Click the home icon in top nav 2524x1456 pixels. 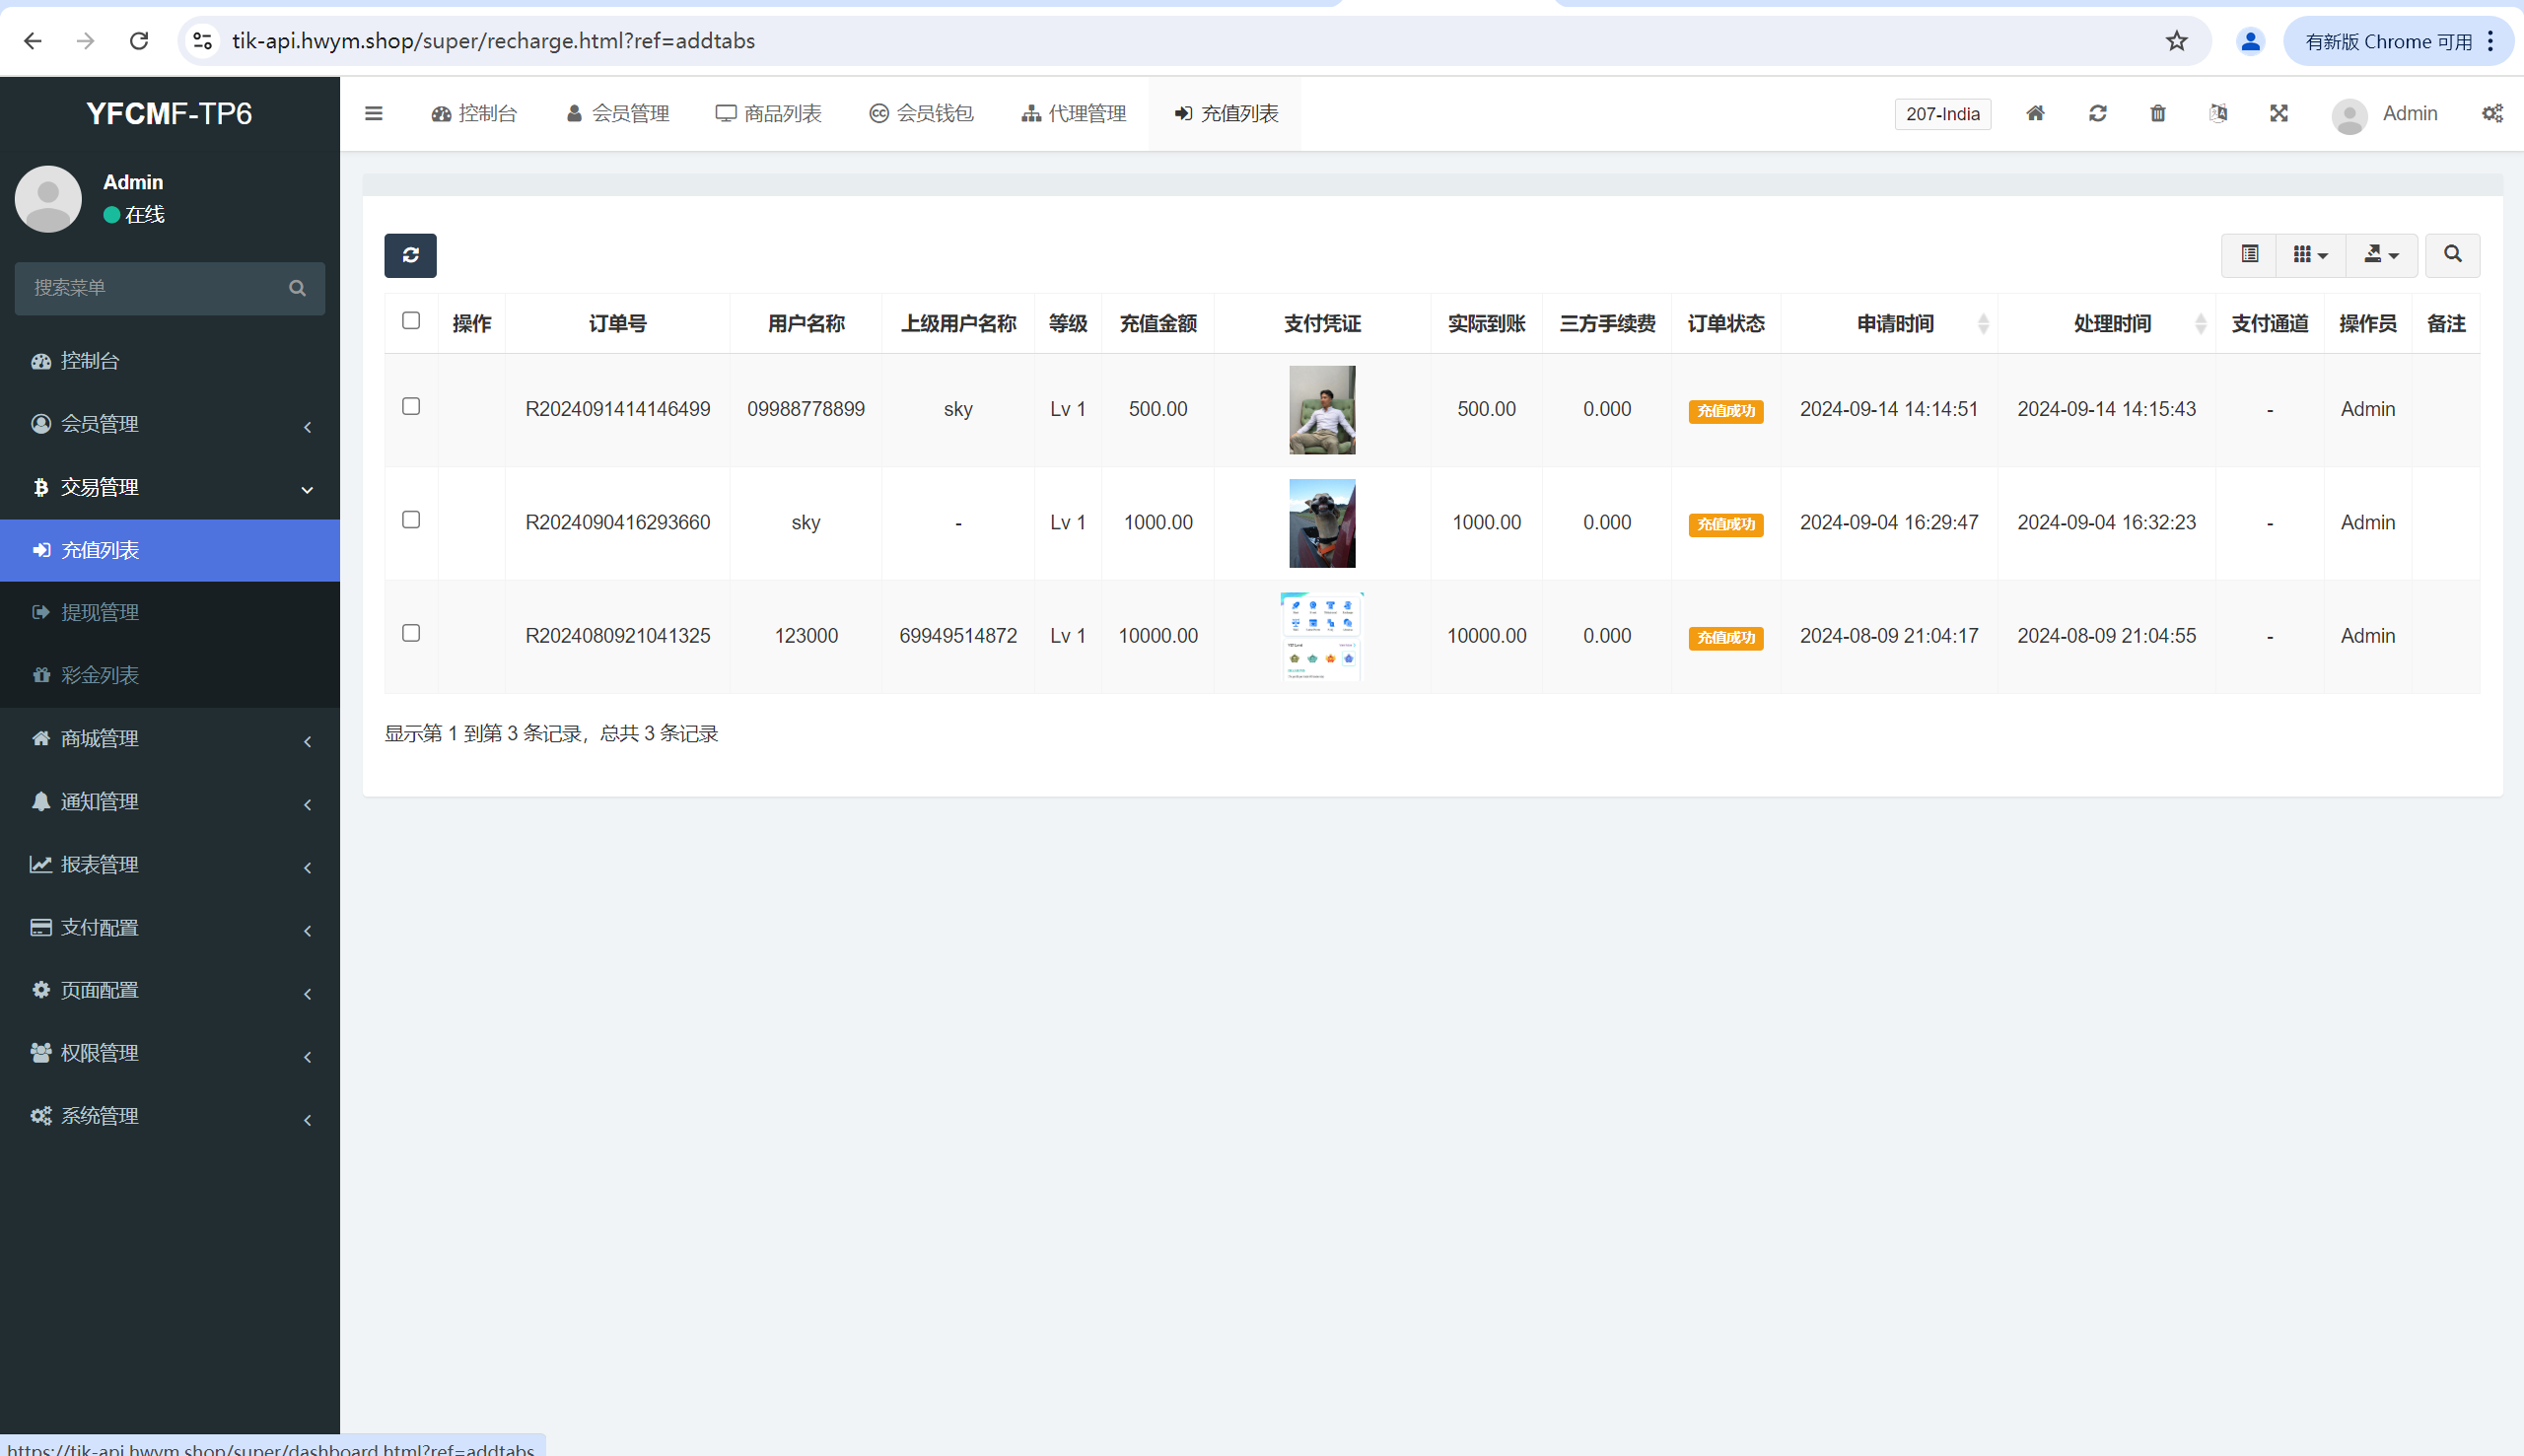(x=2037, y=112)
